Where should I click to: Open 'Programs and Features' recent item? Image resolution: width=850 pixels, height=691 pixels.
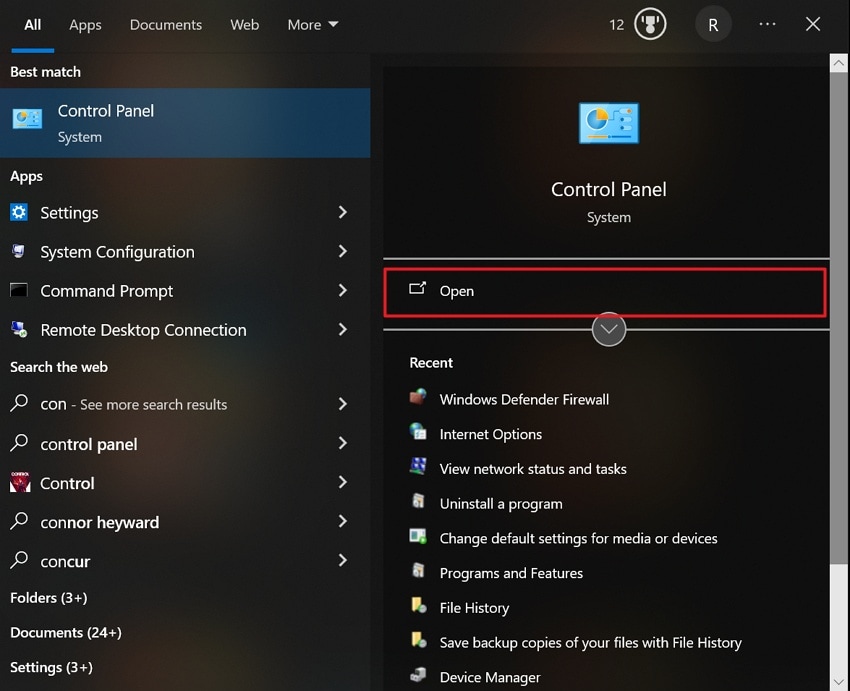tap(511, 573)
